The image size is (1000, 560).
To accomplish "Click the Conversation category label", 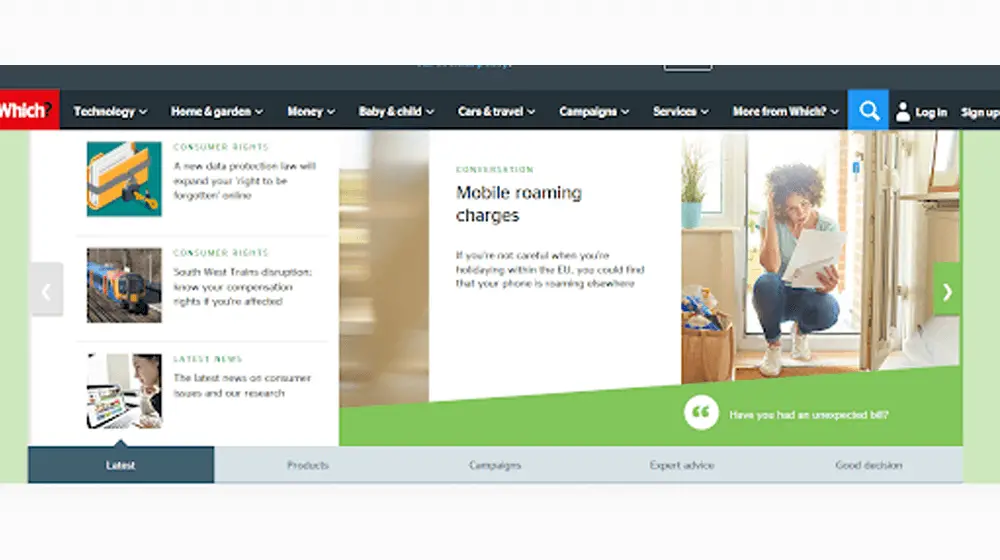I will point(494,169).
